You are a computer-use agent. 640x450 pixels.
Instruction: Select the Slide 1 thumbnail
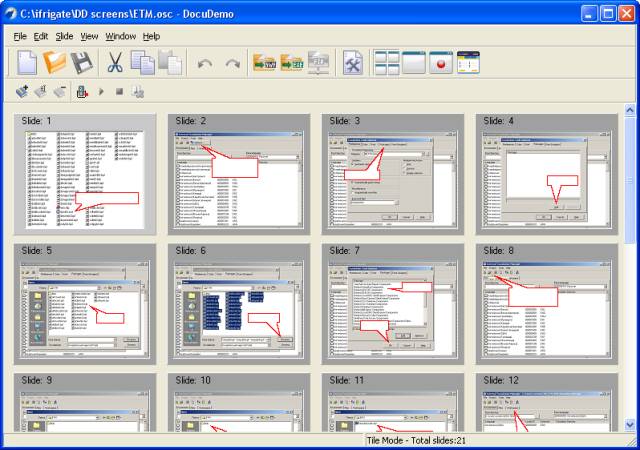pyautogui.click(x=85, y=174)
